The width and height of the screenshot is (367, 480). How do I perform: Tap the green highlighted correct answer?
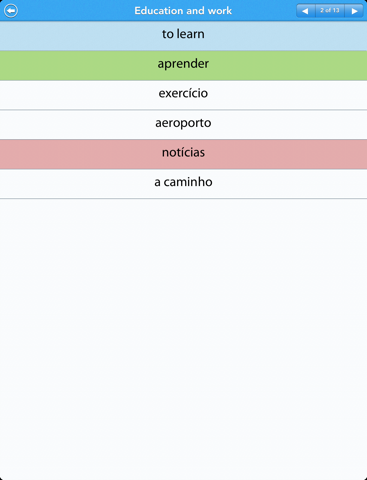[183, 65]
